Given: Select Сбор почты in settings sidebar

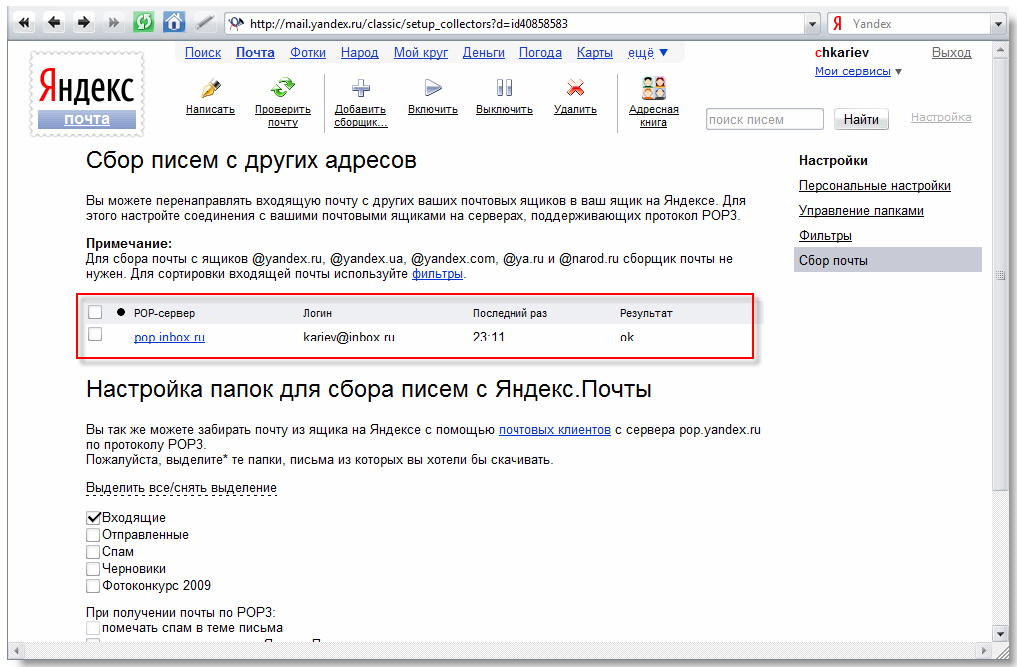Looking at the screenshot, I should [x=887, y=260].
